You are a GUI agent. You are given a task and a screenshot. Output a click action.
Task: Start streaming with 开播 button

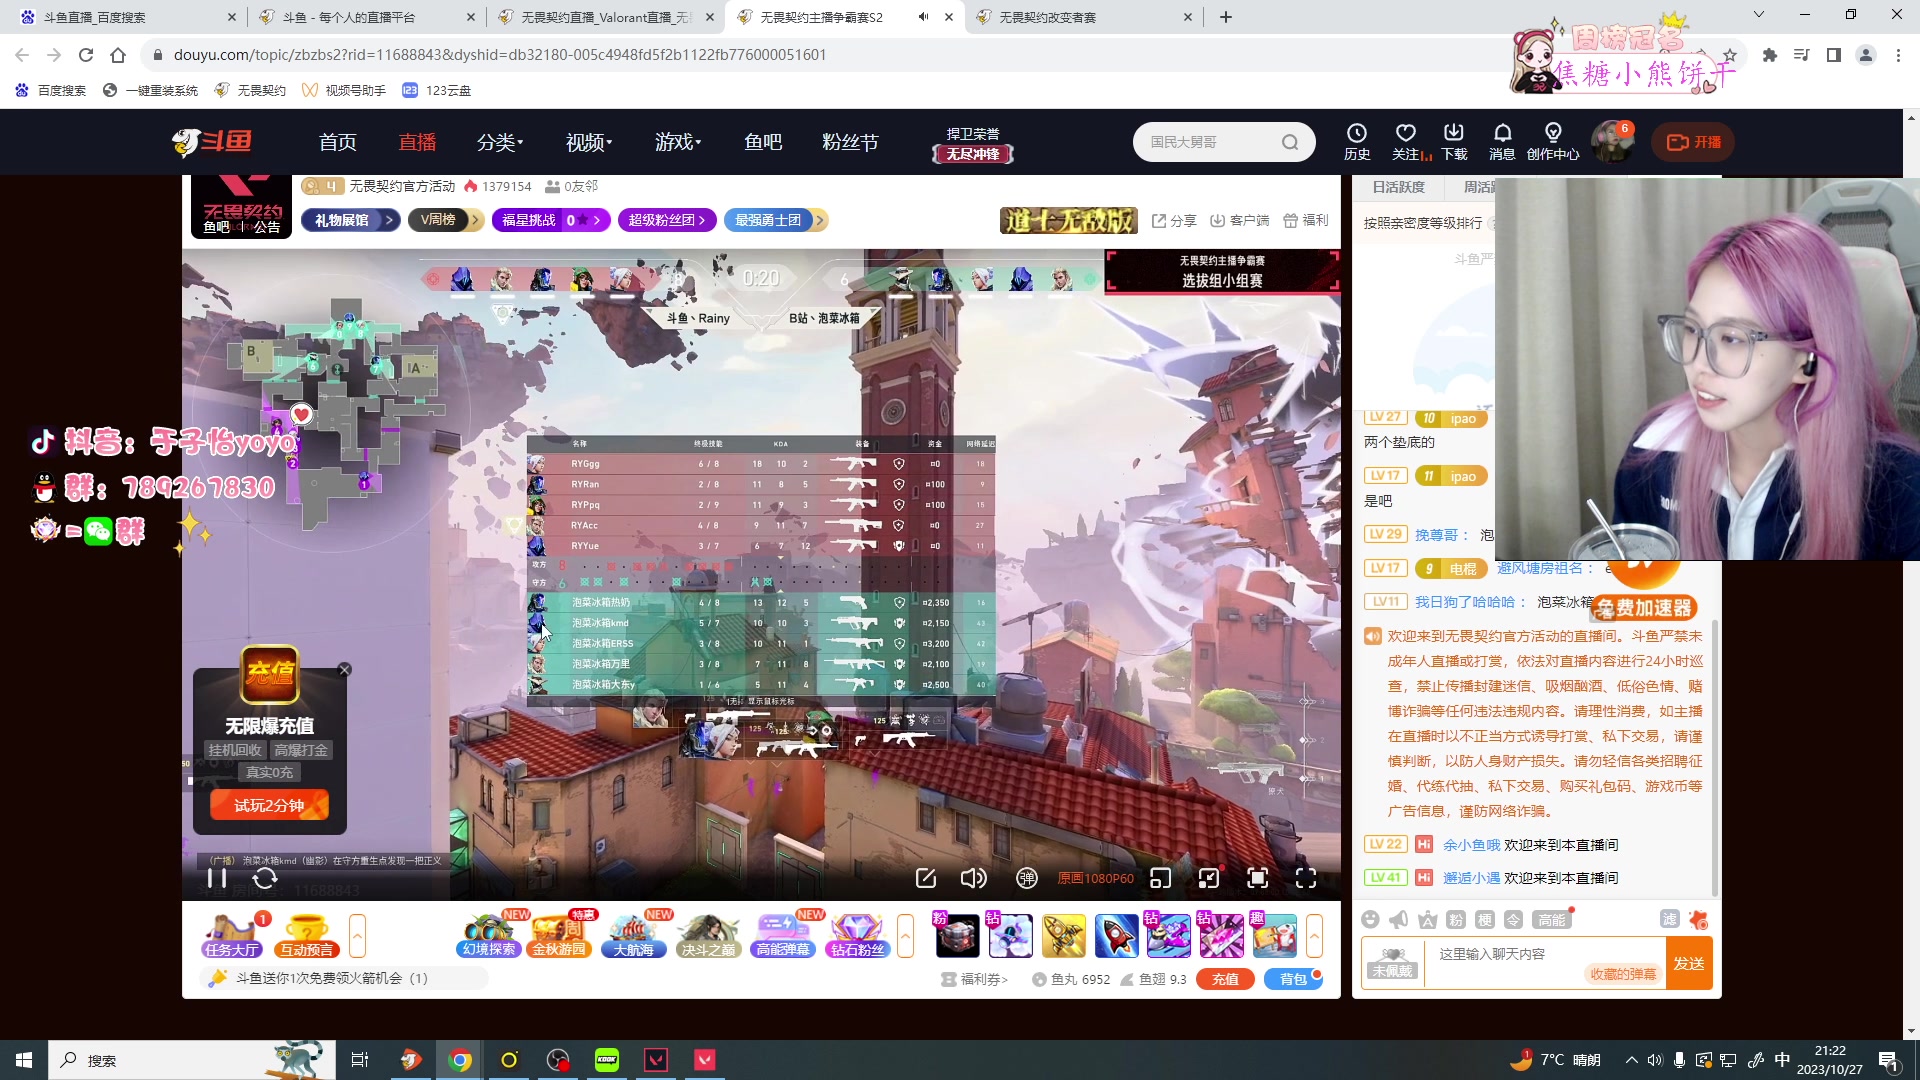pyautogui.click(x=1693, y=142)
